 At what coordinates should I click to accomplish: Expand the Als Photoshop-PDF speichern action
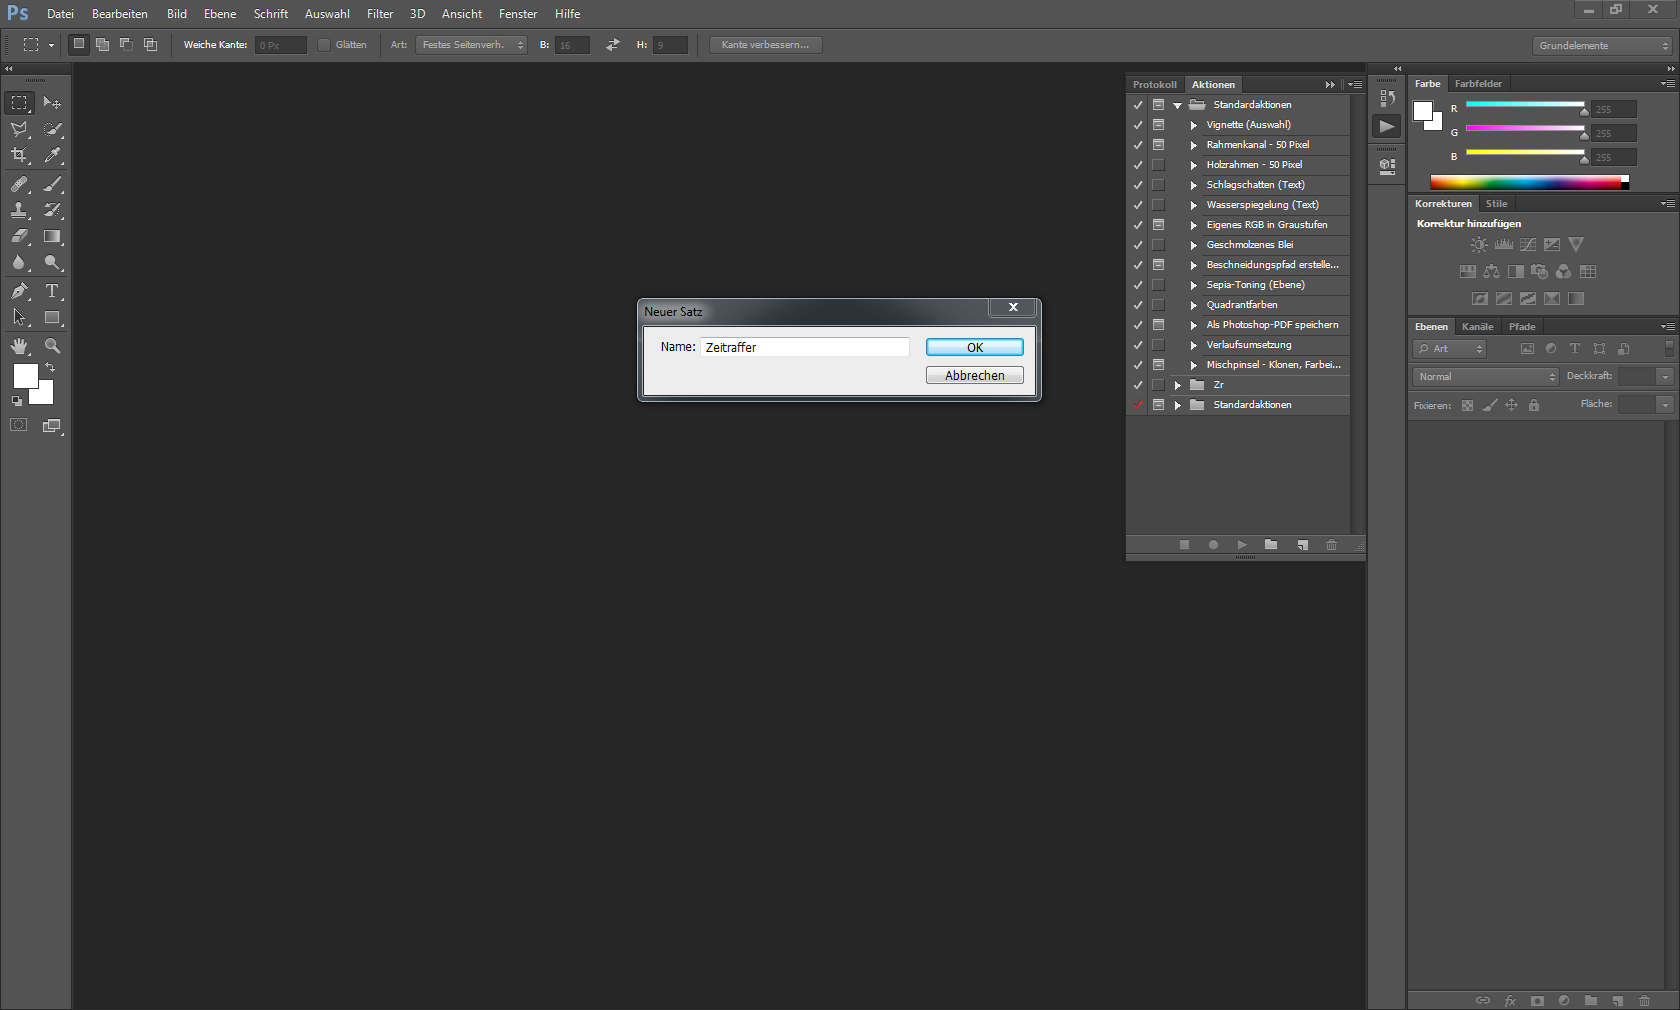click(1193, 325)
